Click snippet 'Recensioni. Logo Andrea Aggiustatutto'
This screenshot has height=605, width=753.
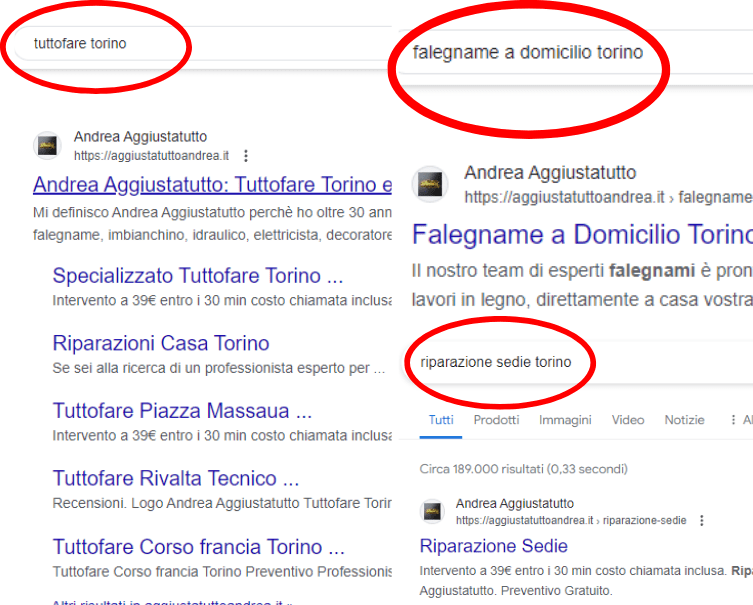point(222,503)
